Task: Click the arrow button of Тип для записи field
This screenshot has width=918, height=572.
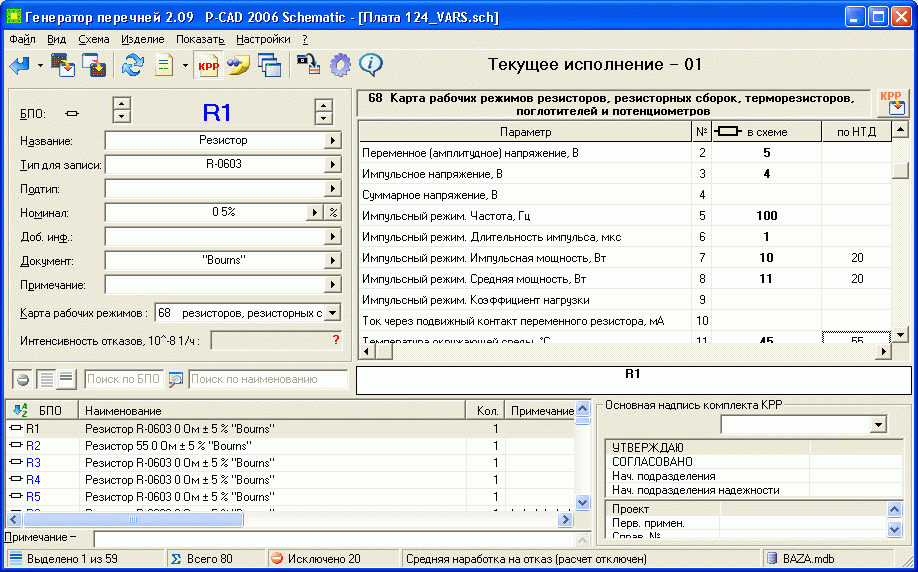Action: click(333, 165)
